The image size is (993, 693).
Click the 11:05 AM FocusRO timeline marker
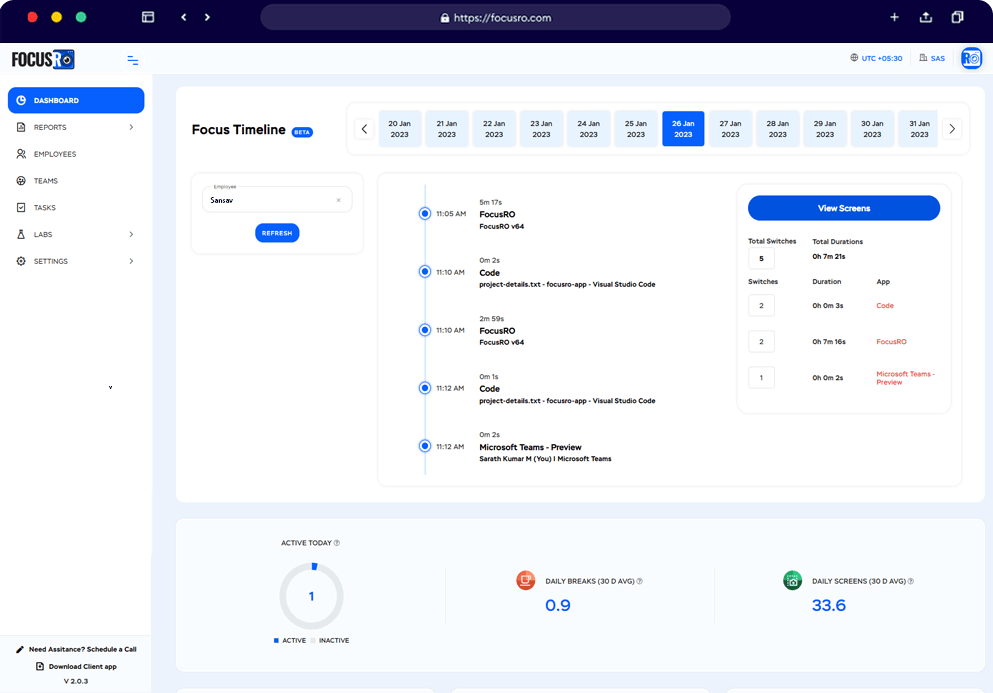point(425,213)
